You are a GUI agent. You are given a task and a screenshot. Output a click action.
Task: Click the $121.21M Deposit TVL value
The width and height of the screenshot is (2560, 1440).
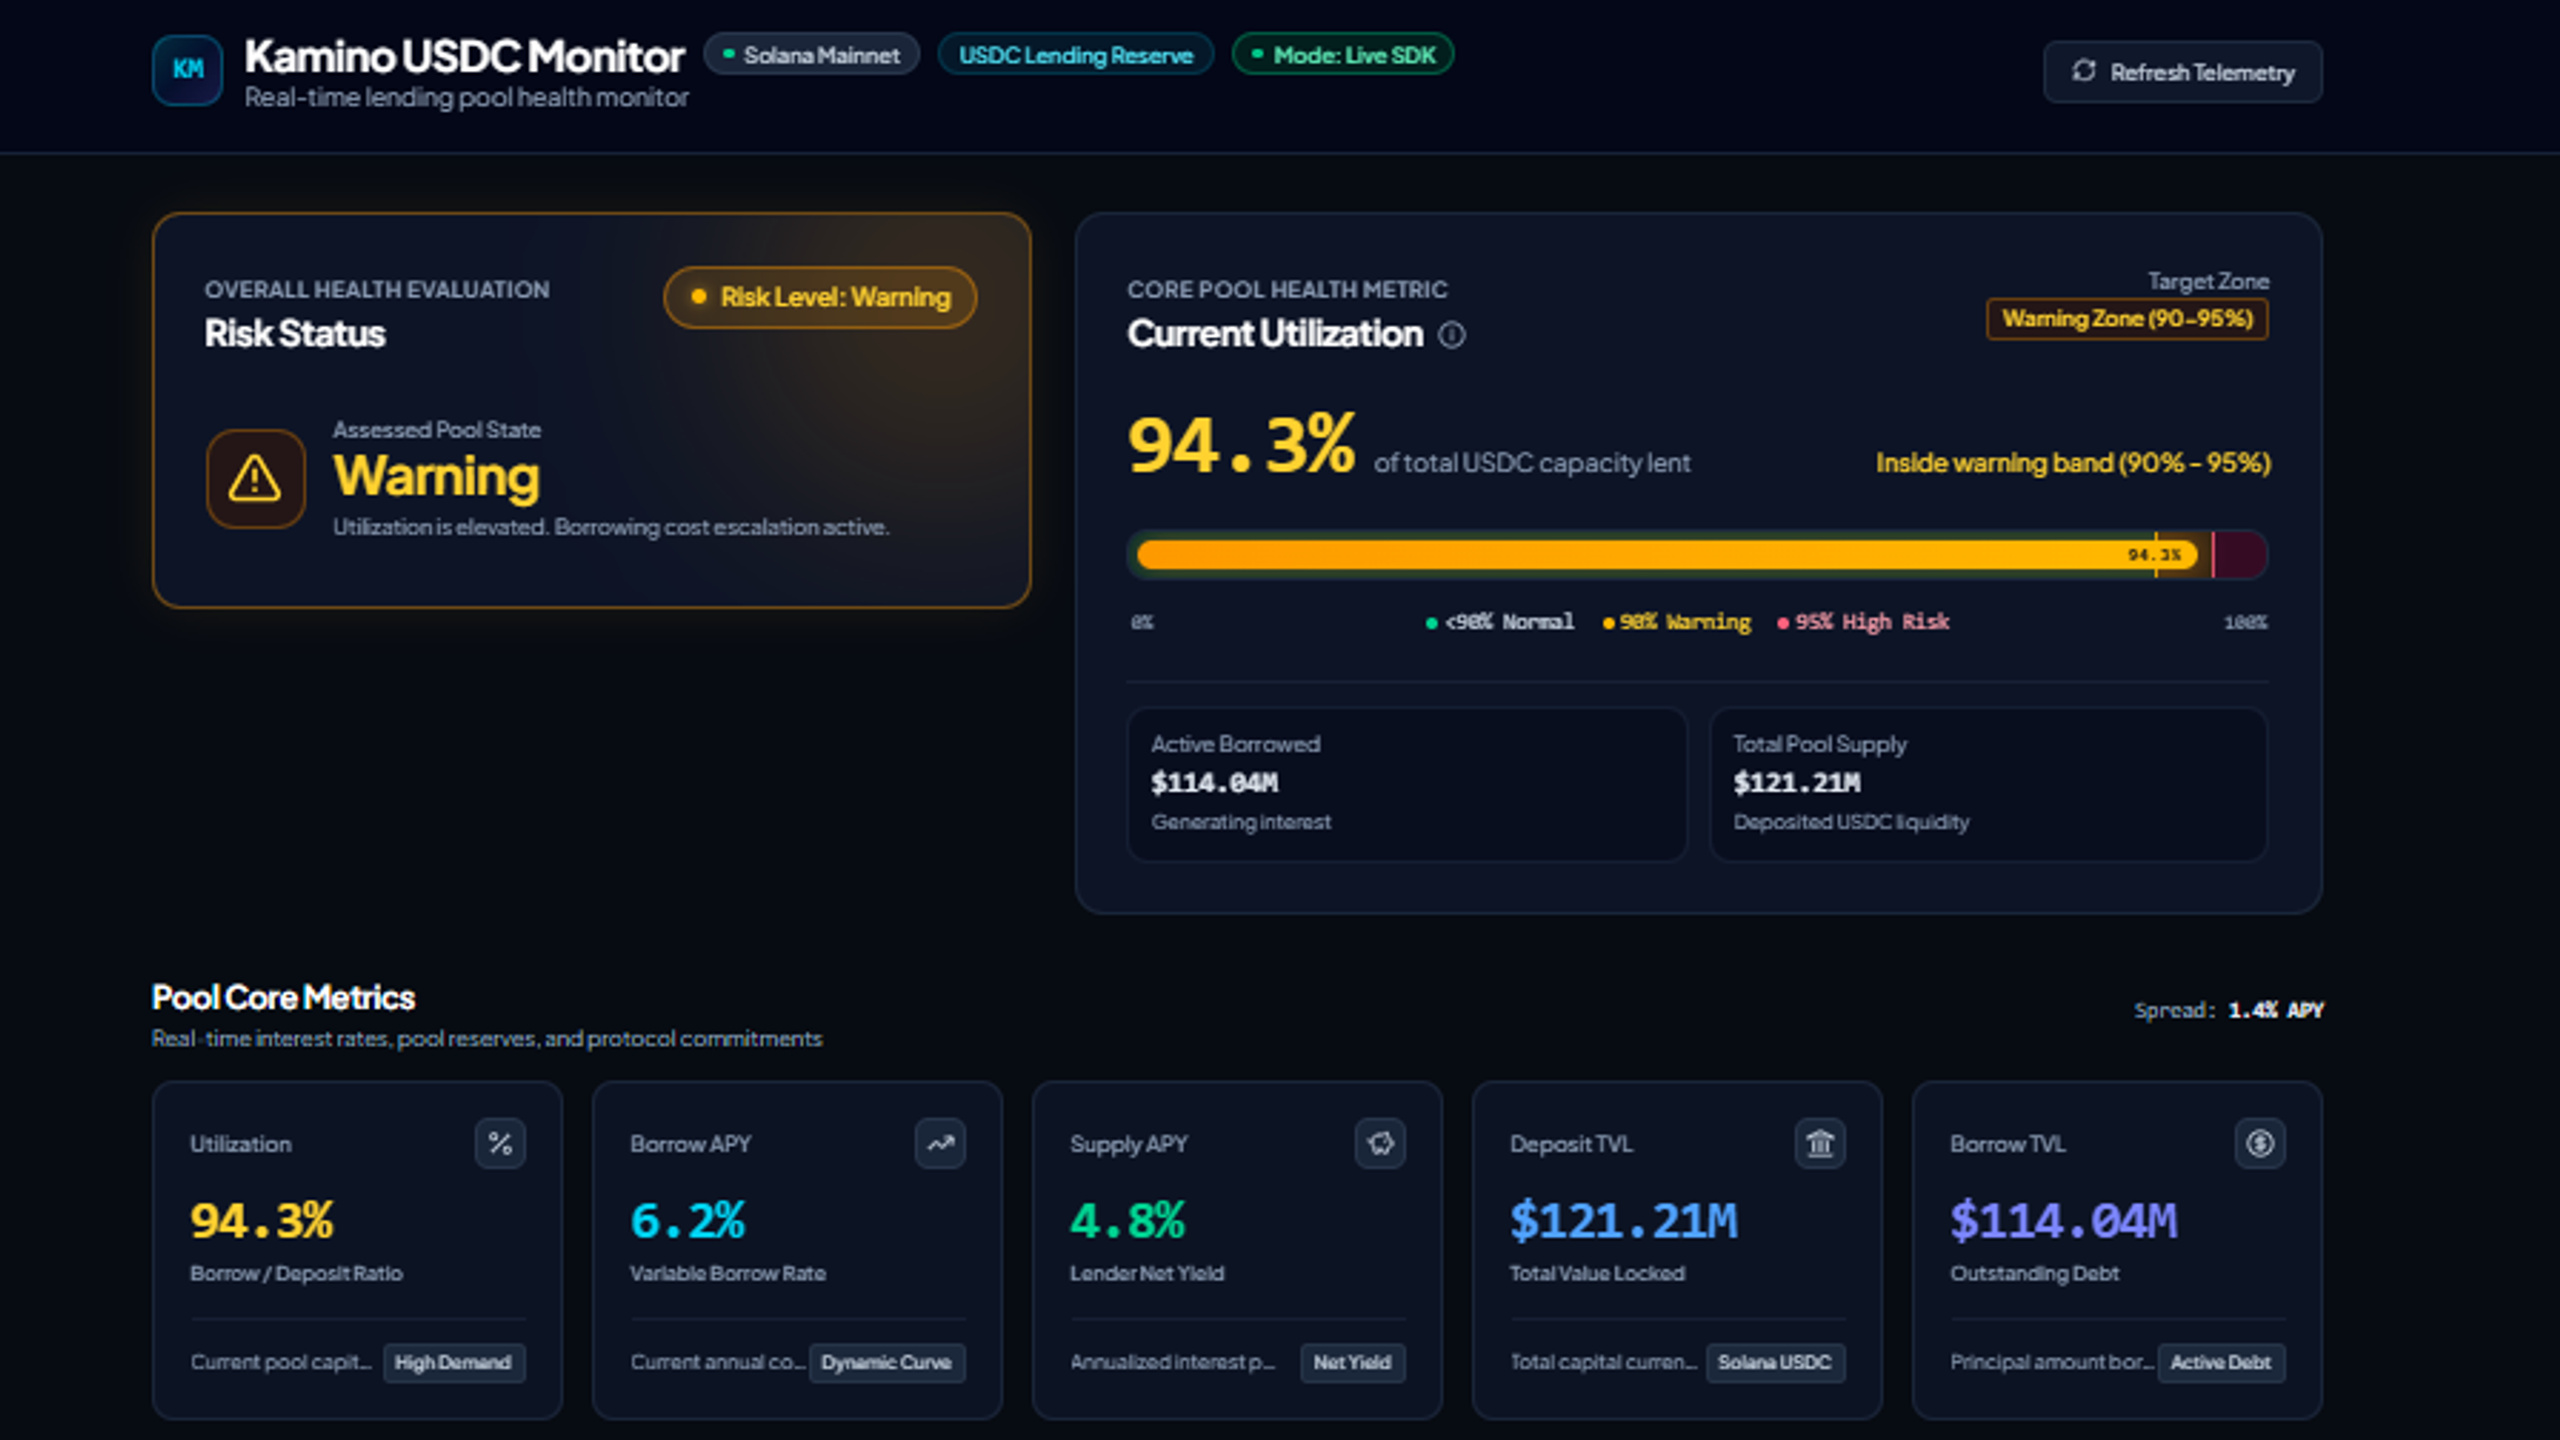1624,1221
